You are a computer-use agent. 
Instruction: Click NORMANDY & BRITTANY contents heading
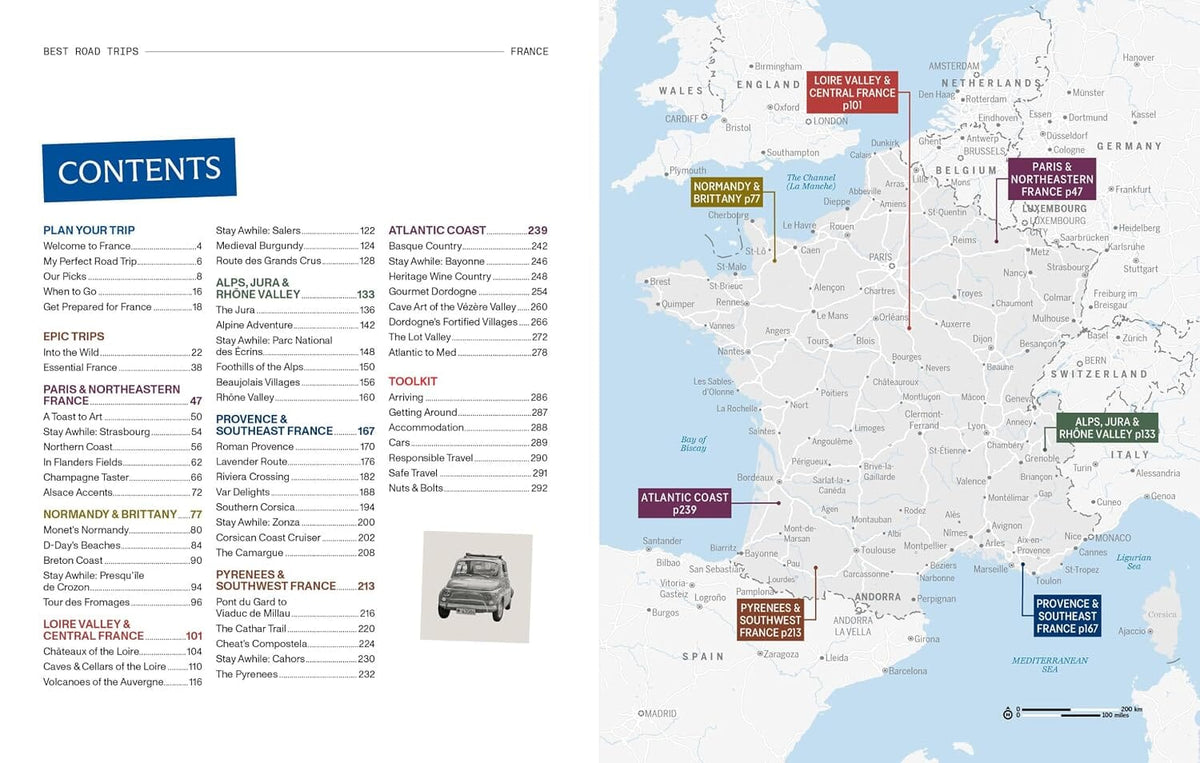(x=123, y=514)
